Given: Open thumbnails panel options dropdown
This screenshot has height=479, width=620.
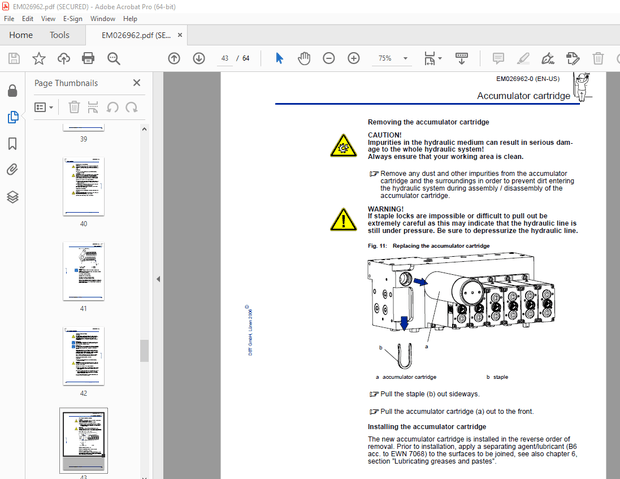Looking at the screenshot, I should 43,107.
